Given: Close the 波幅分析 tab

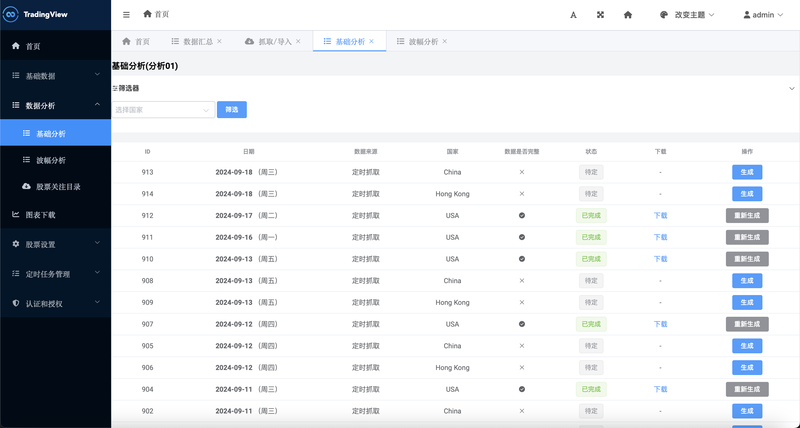Looking at the screenshot, I should (444, 41).
